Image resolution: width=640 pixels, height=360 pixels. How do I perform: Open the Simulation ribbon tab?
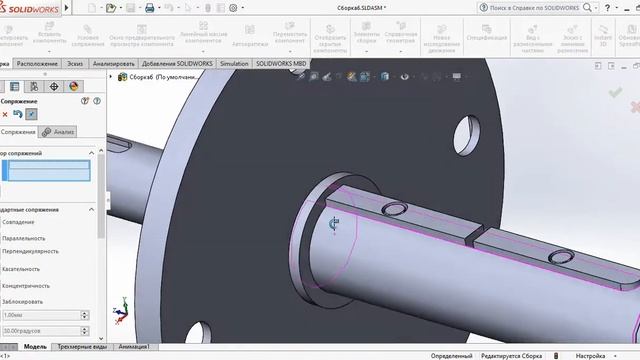[x=234, y=64]
